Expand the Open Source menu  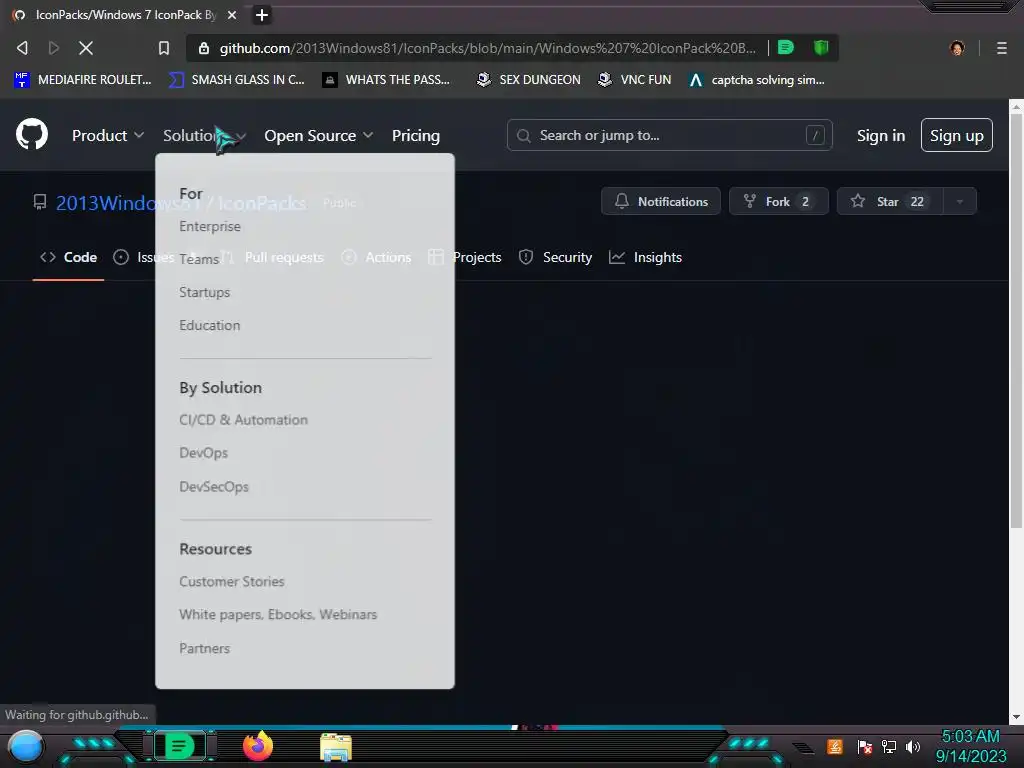pyautogui.click(x=319, y=135)
